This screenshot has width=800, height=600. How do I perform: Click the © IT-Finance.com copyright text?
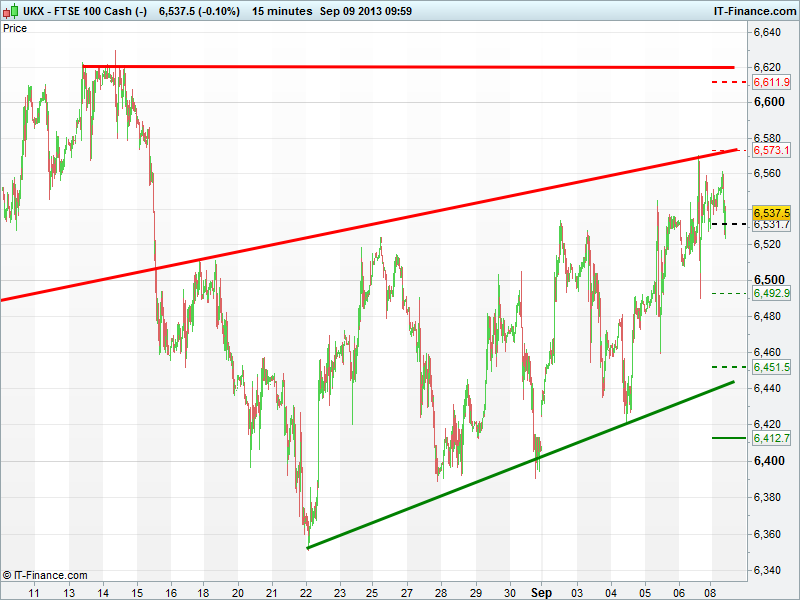click(45, 575)
